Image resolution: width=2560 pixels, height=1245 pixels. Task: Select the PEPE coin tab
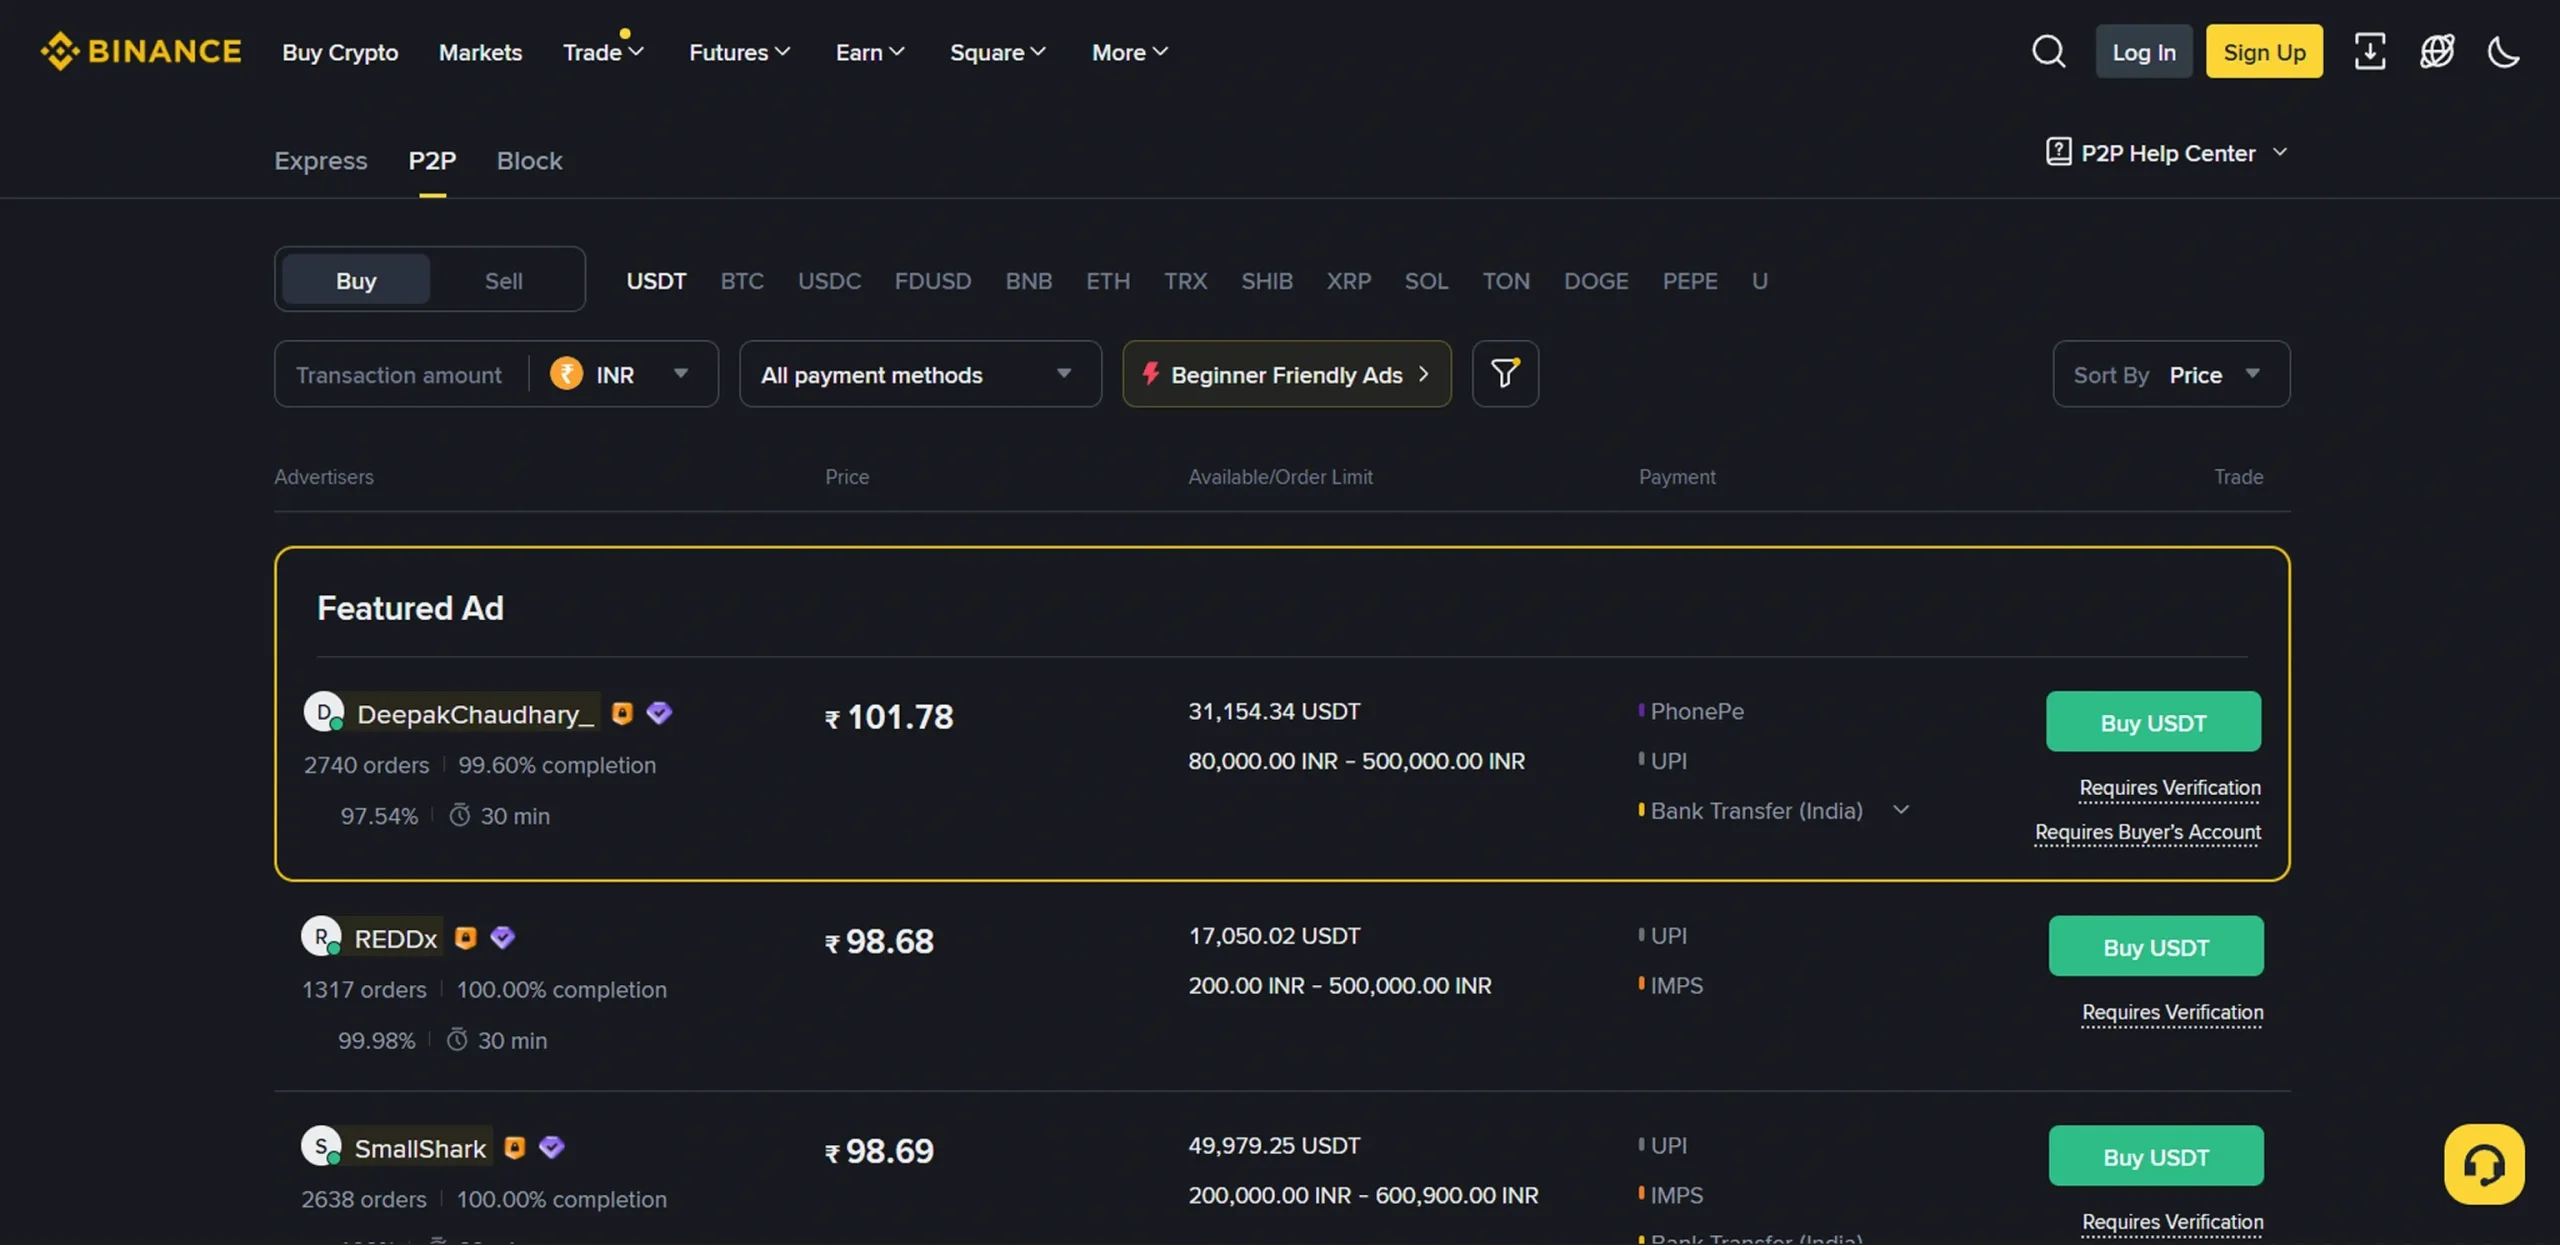[1690, 280]
